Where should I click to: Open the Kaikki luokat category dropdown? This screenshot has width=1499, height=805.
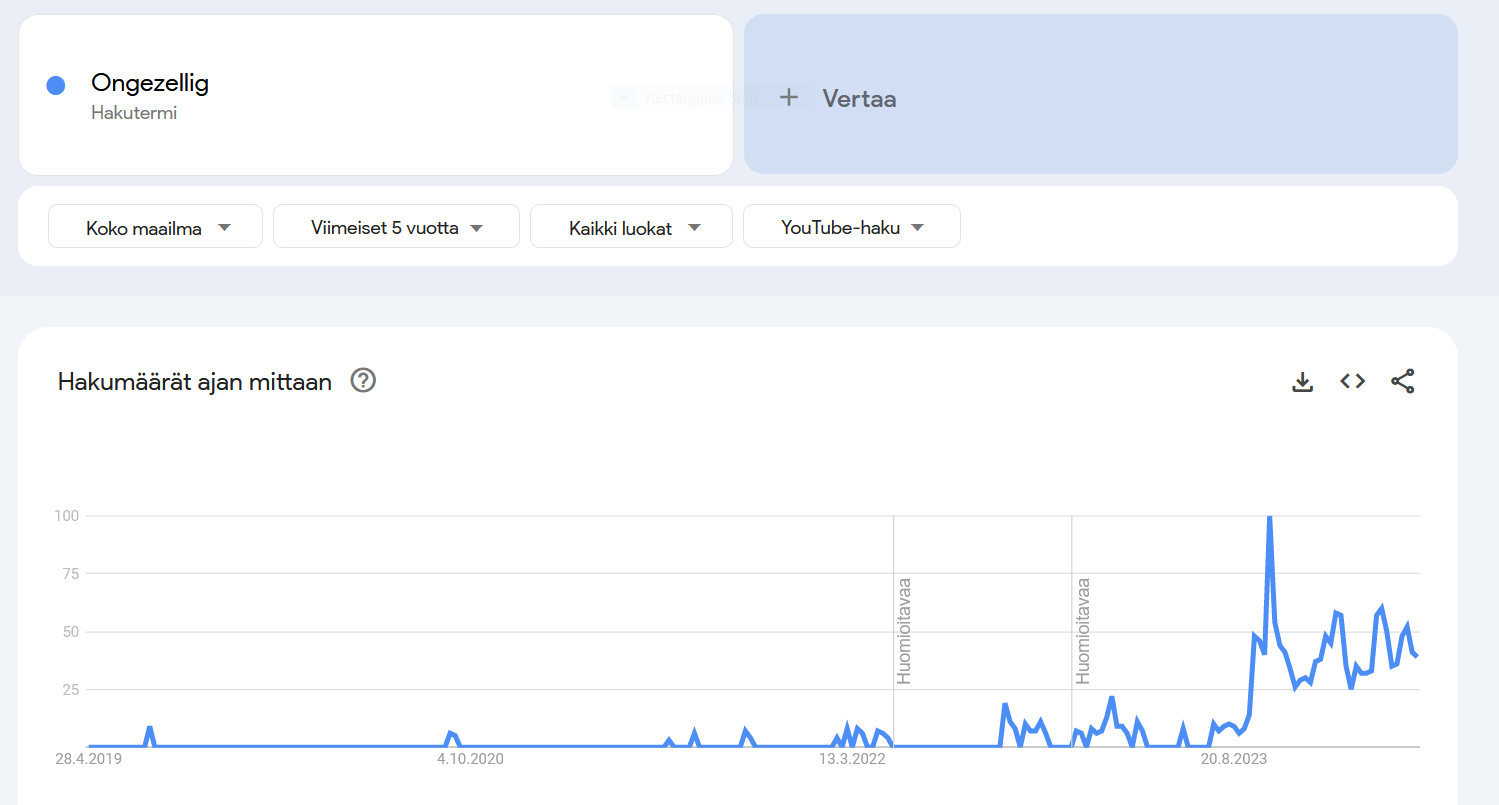(631, 227)
